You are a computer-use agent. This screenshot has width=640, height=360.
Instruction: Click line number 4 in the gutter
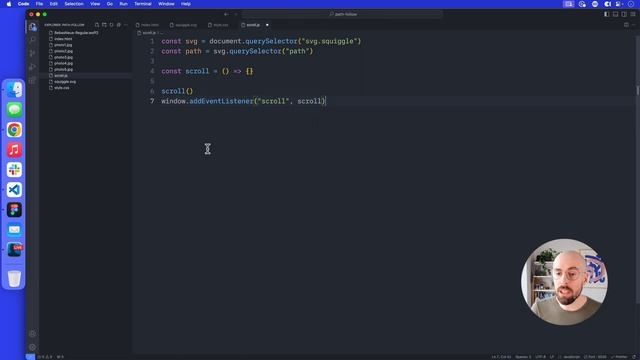152,71
